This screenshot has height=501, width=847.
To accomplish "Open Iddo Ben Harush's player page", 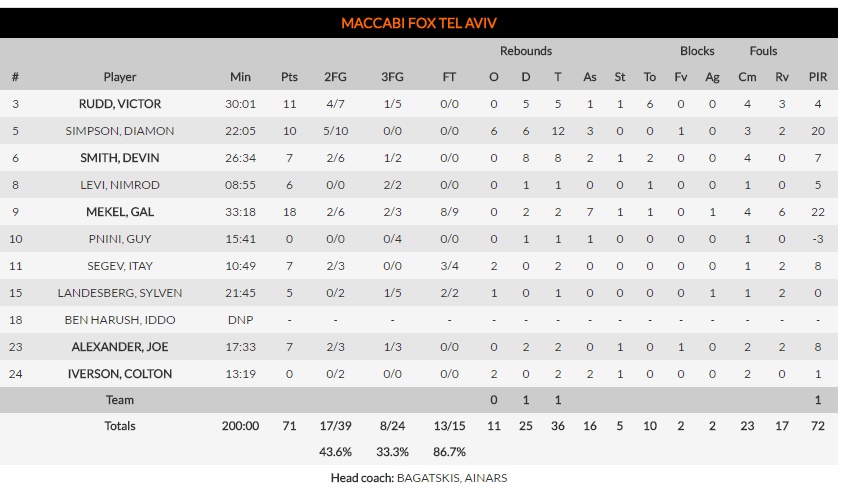I will click(120, 320).
